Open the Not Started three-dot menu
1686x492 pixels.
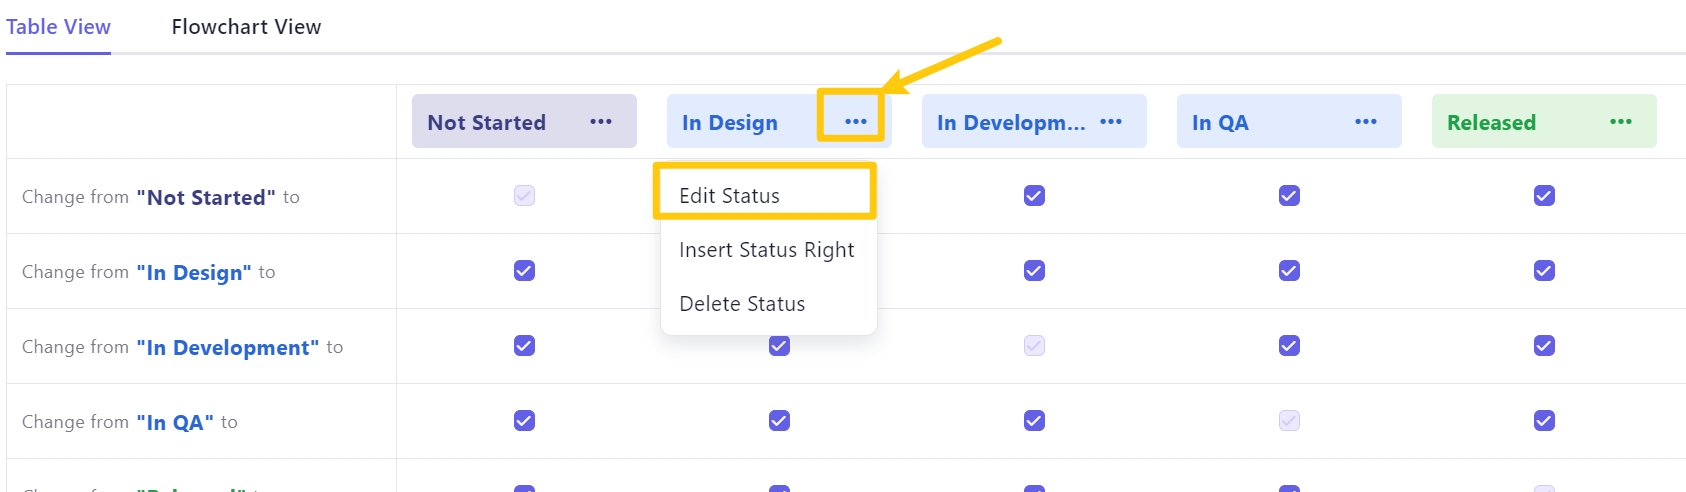(600, 122)
